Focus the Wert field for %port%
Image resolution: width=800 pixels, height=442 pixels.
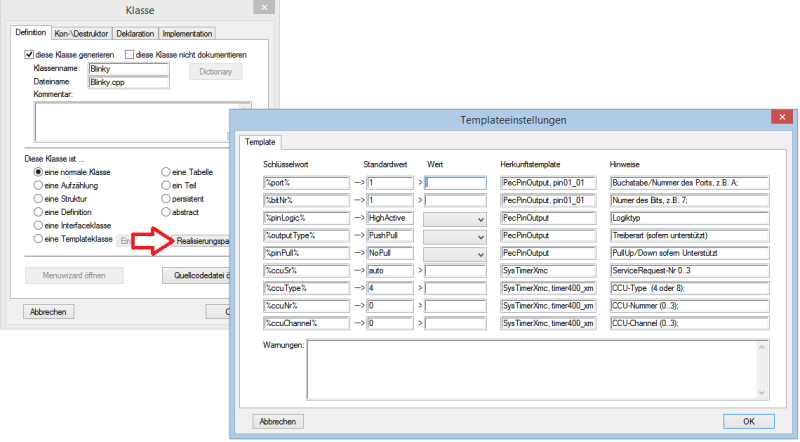pyautogui.click(x=455, y=183)
